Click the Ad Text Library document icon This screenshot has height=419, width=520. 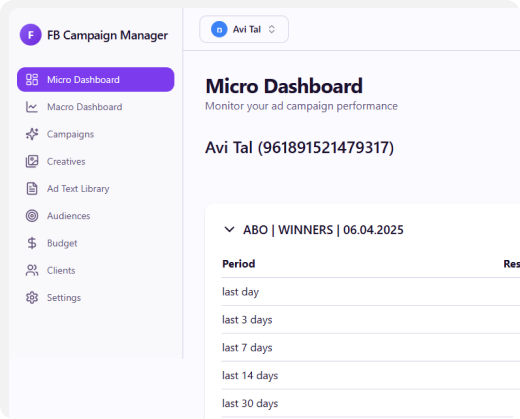click(32, 189)
